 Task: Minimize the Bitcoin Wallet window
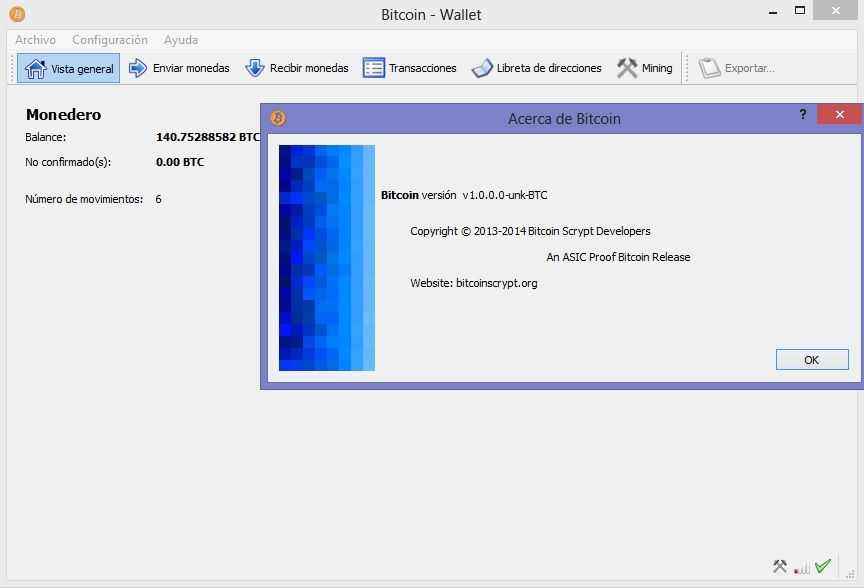(x=773, y=12)
